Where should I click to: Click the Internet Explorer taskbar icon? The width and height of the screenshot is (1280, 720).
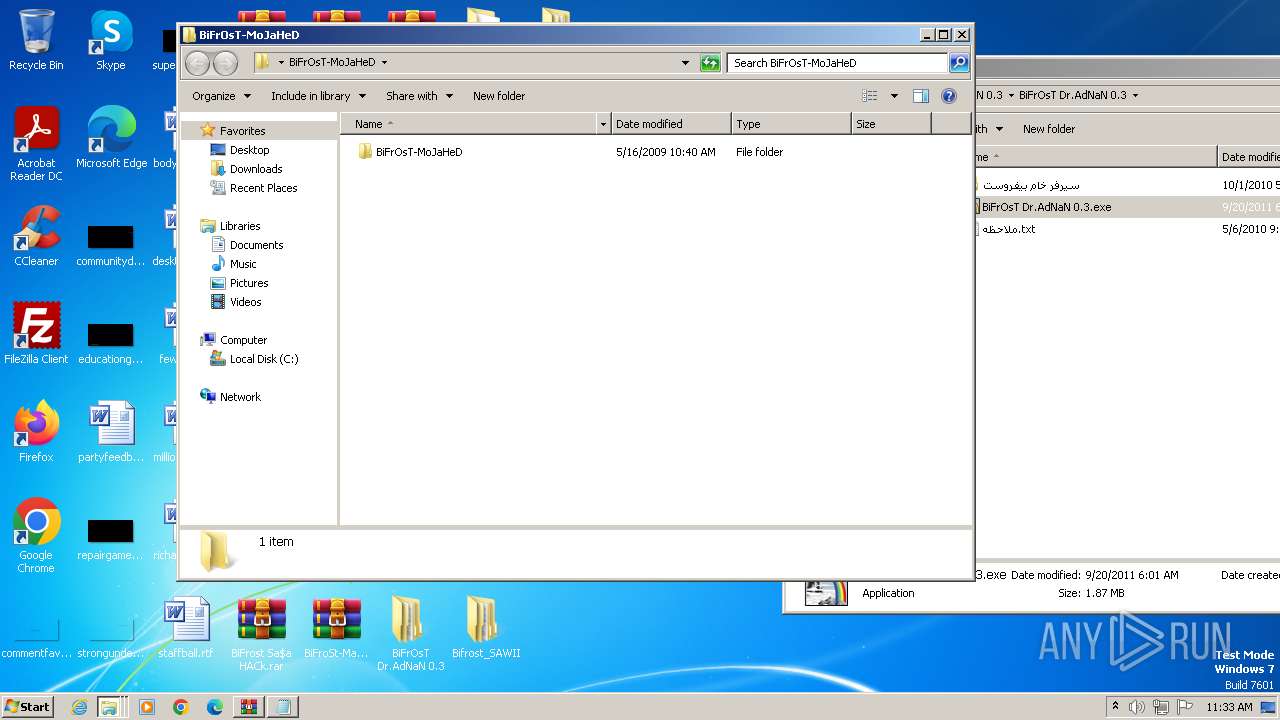point(80,707)
